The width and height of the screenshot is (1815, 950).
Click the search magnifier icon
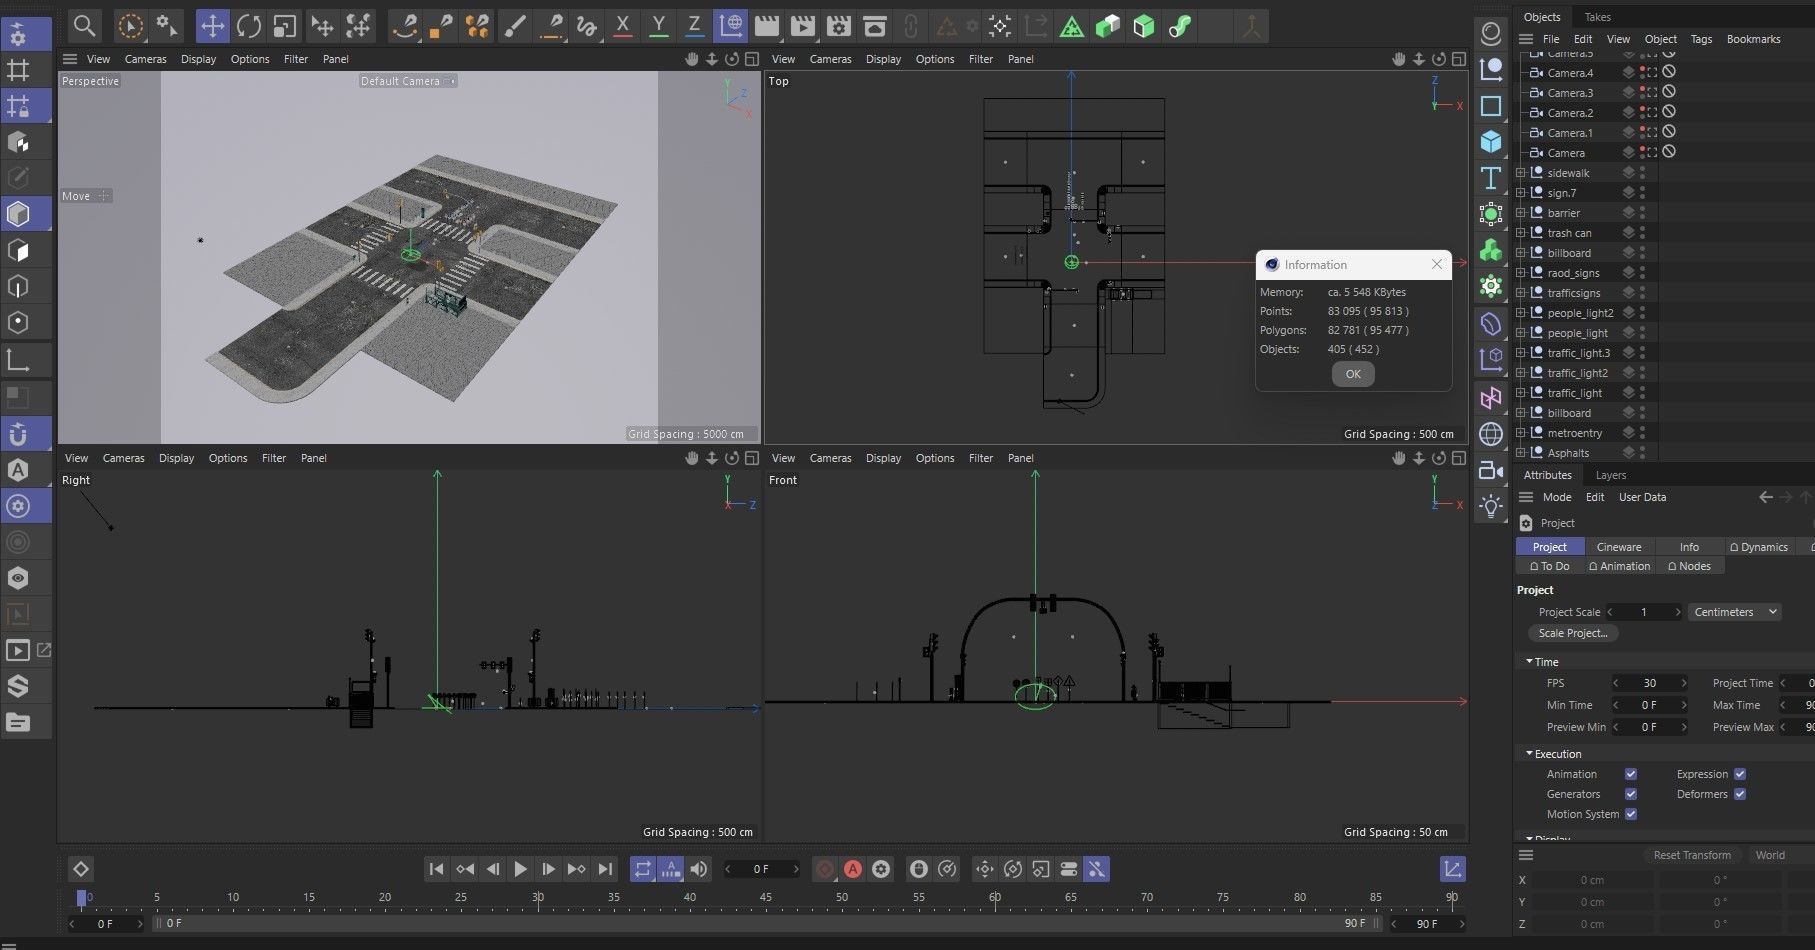pos(84,26)
